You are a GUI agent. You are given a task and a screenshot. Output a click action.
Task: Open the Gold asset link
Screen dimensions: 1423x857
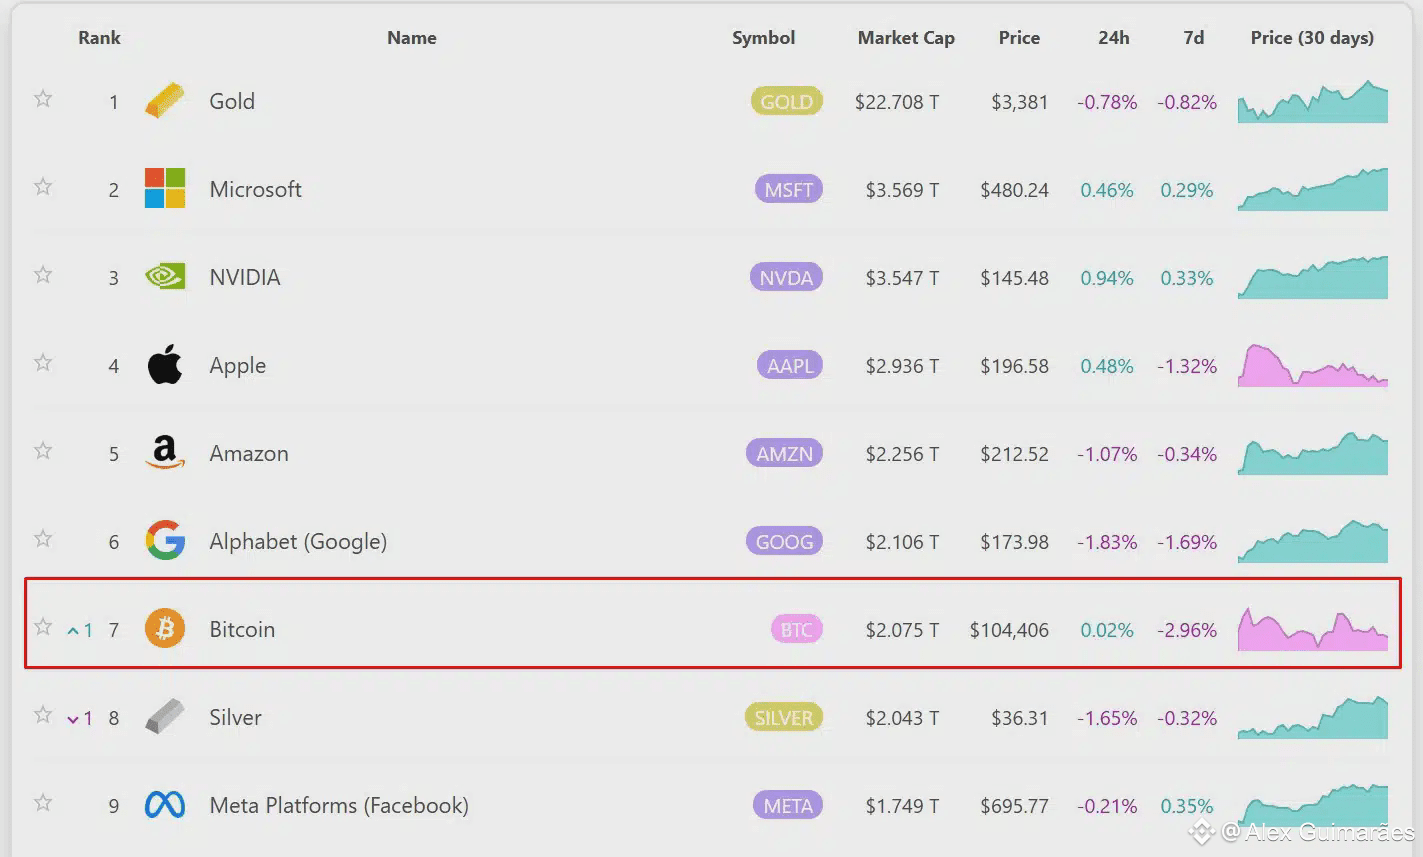232,101
